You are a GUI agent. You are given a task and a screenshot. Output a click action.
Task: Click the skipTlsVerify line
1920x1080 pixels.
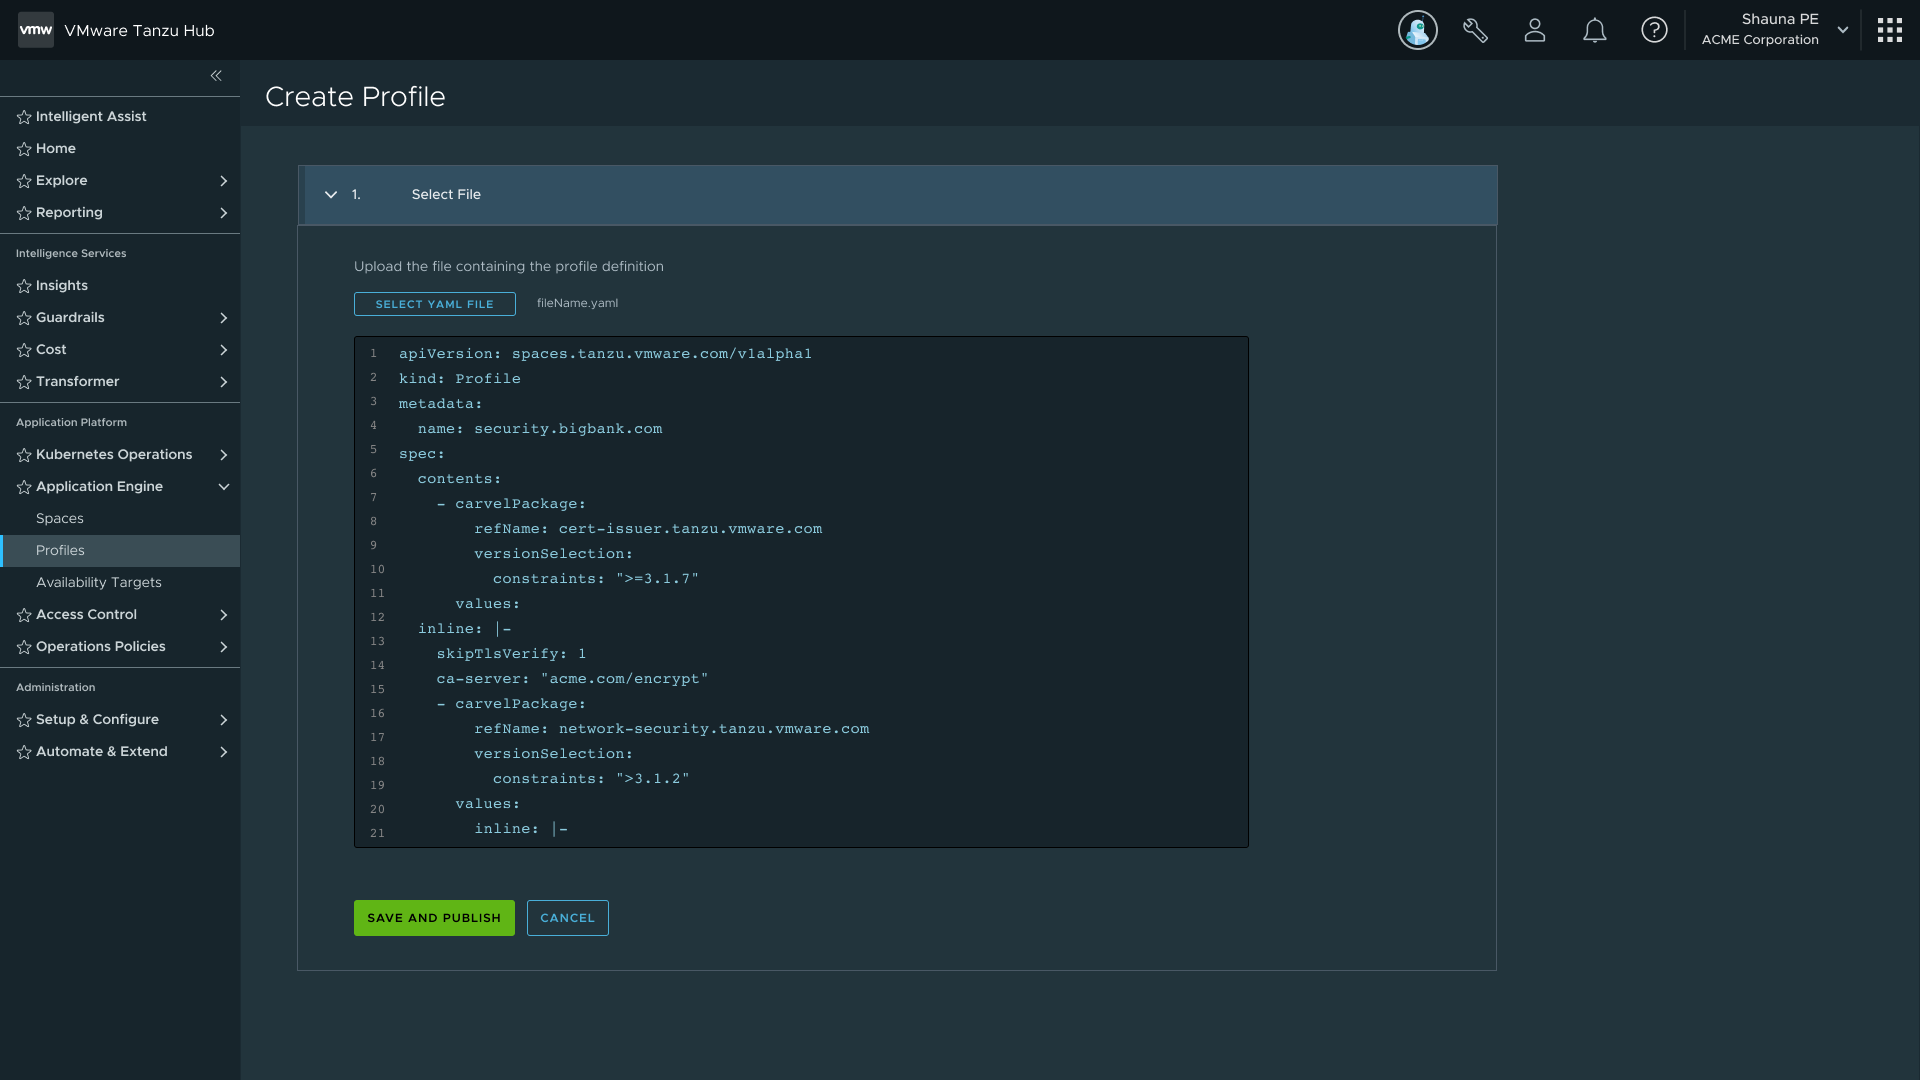point(511,654)
